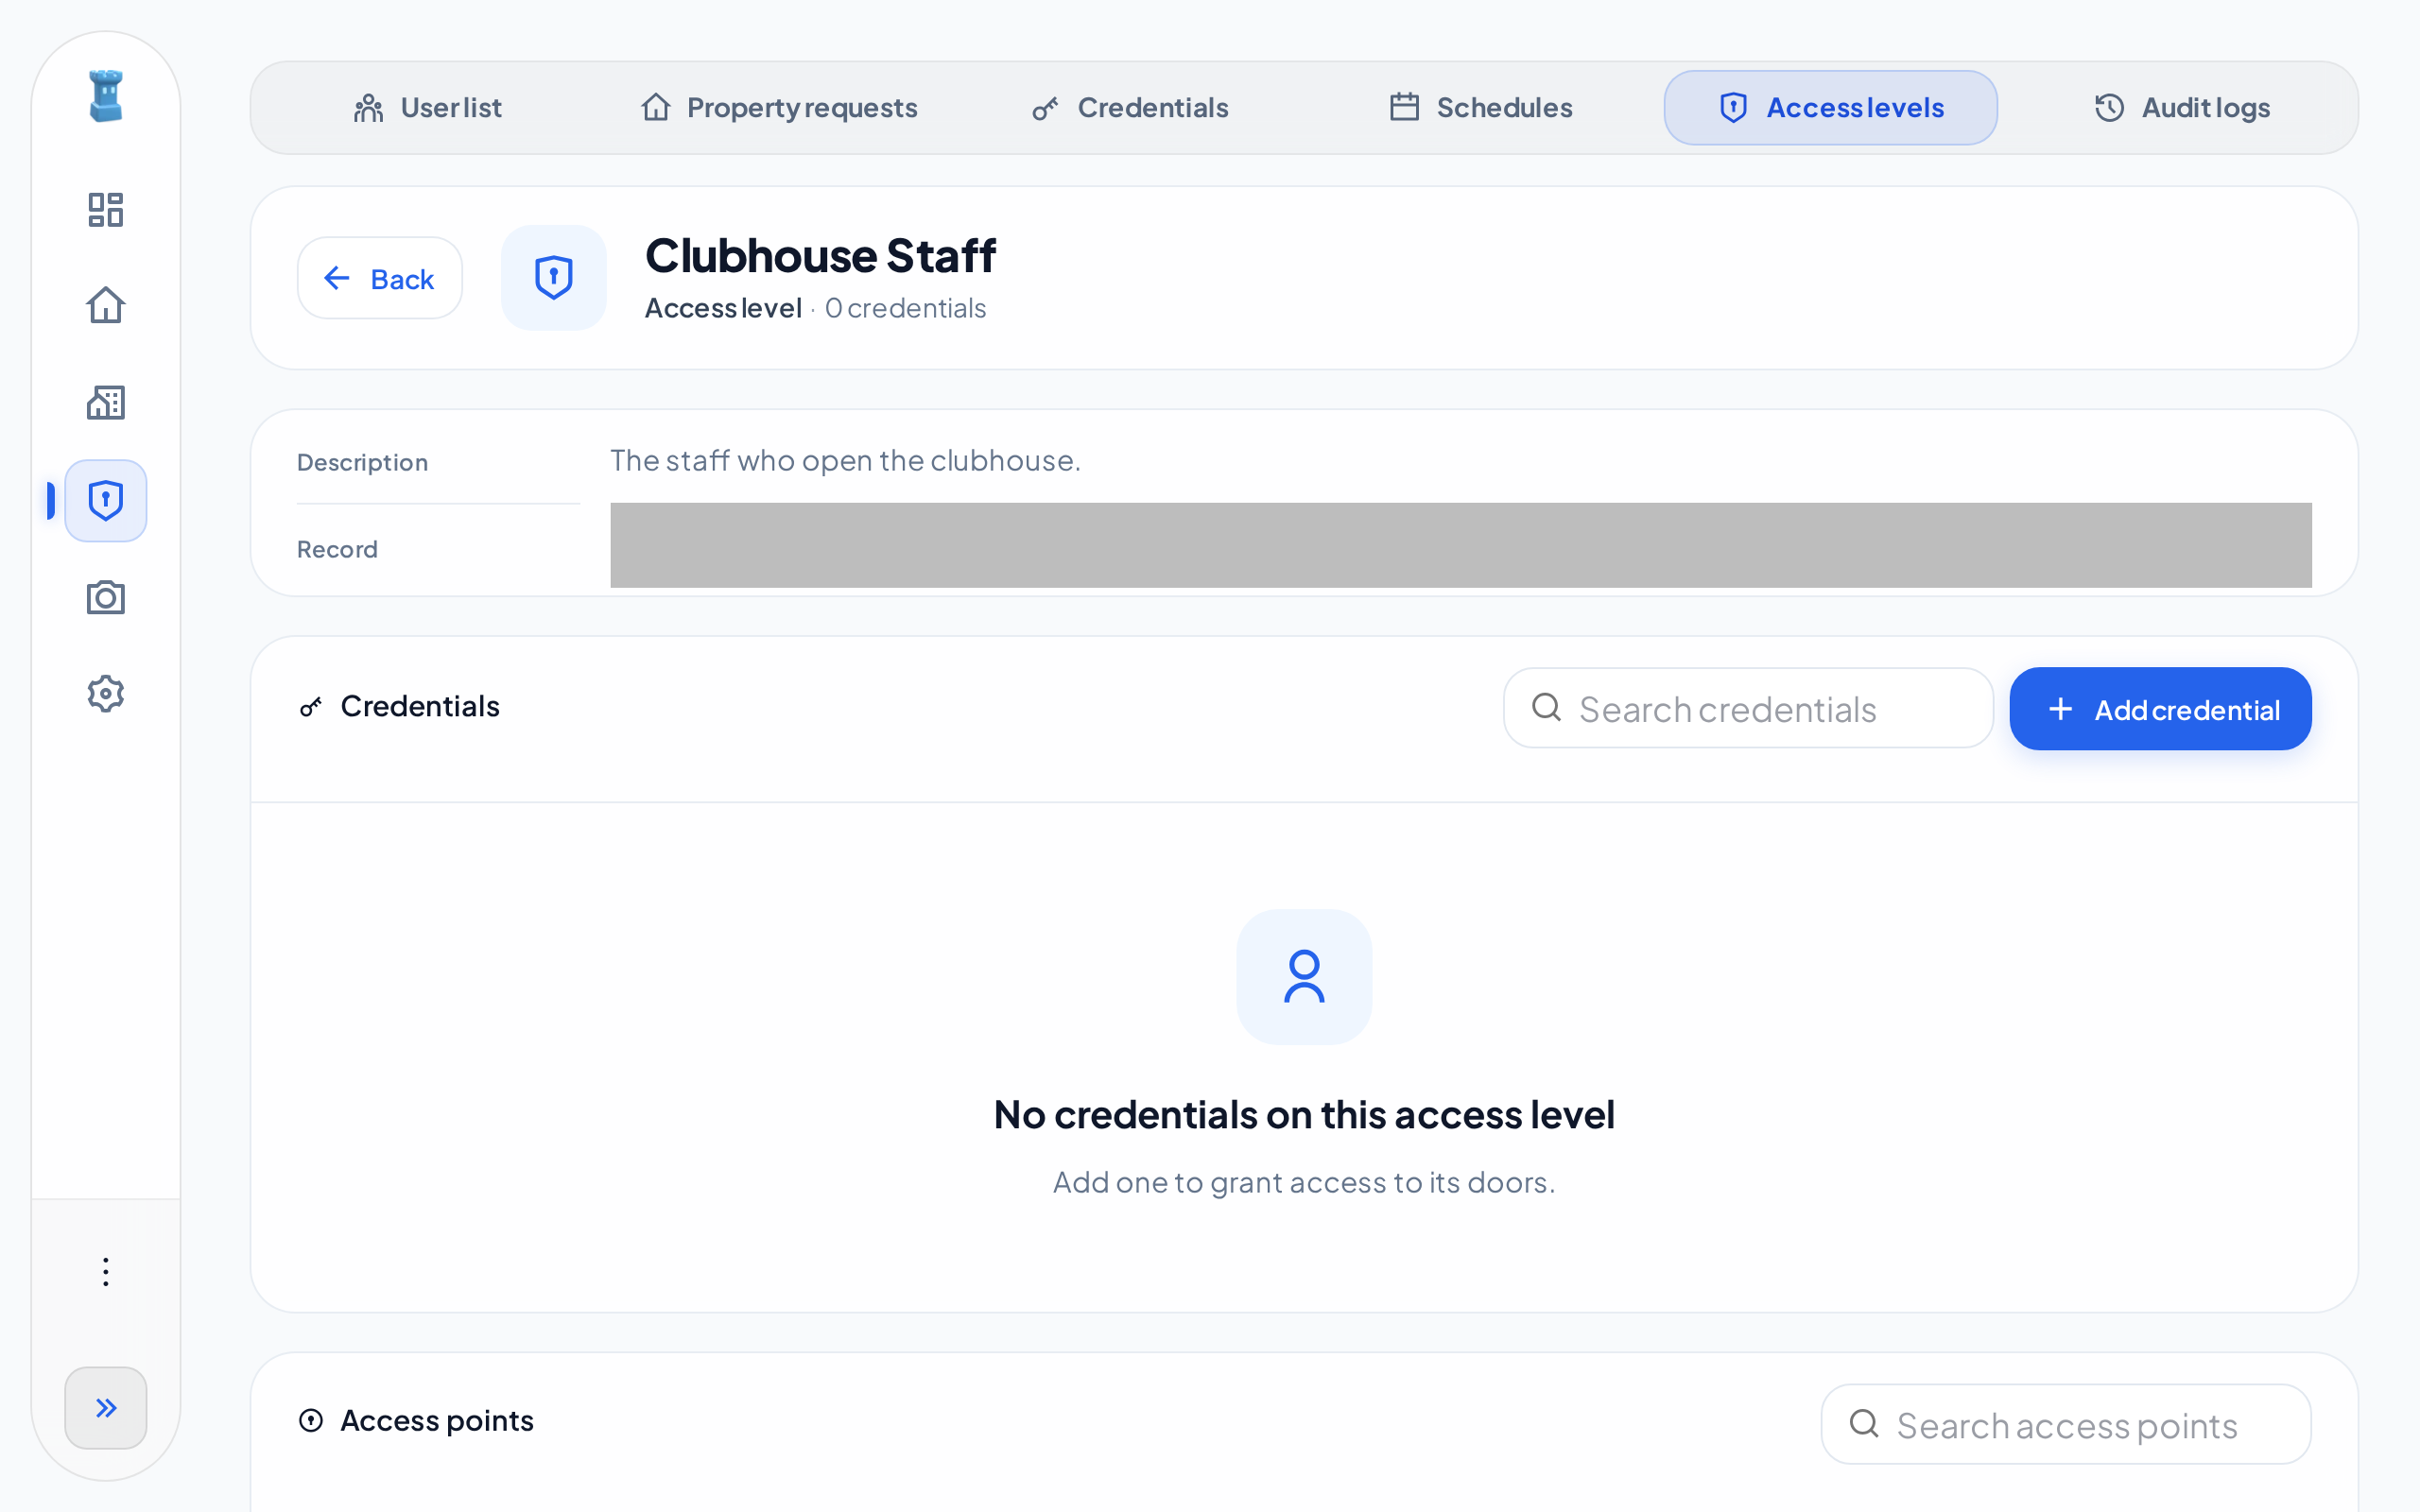Click the Record label

pyautogui.click(x=337, y=549)
